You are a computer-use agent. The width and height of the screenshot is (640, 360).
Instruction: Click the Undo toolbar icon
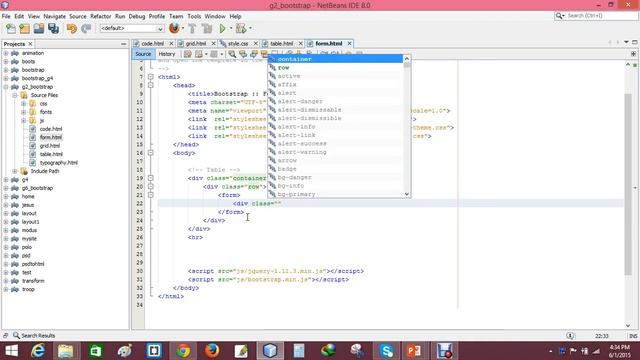tap(72, 29)
